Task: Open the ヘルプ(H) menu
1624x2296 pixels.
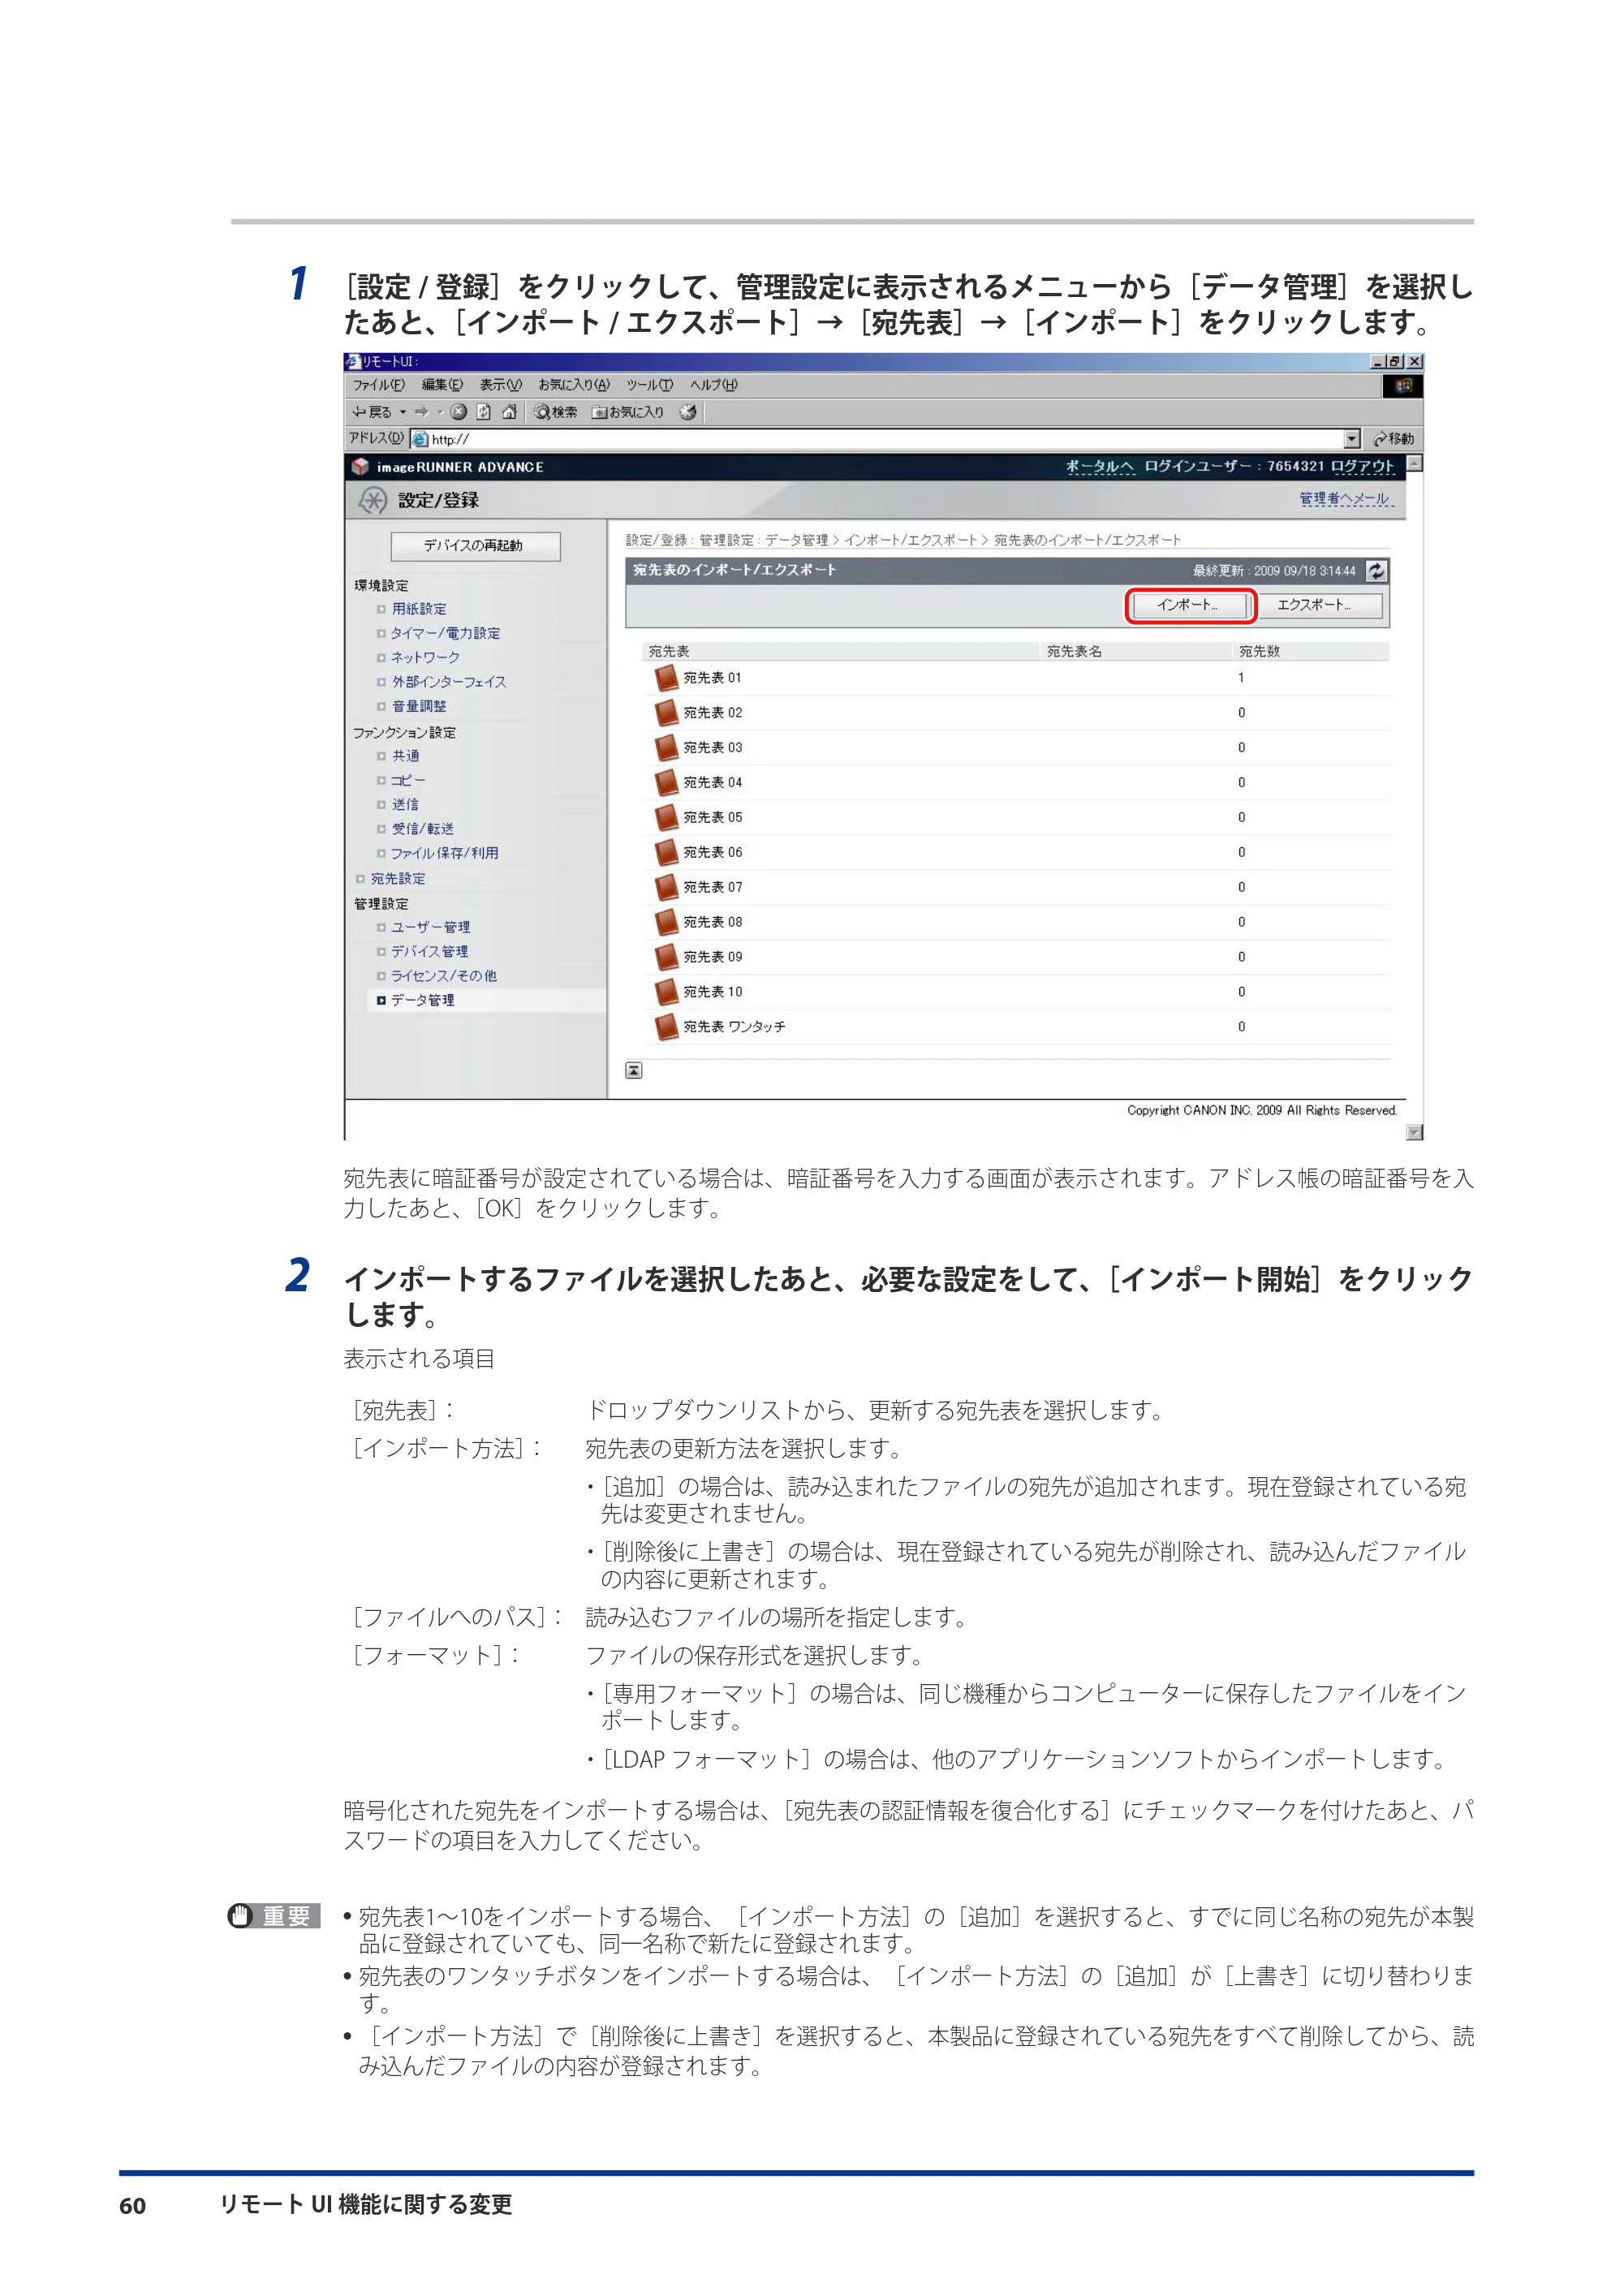Action: coord(714,385)
